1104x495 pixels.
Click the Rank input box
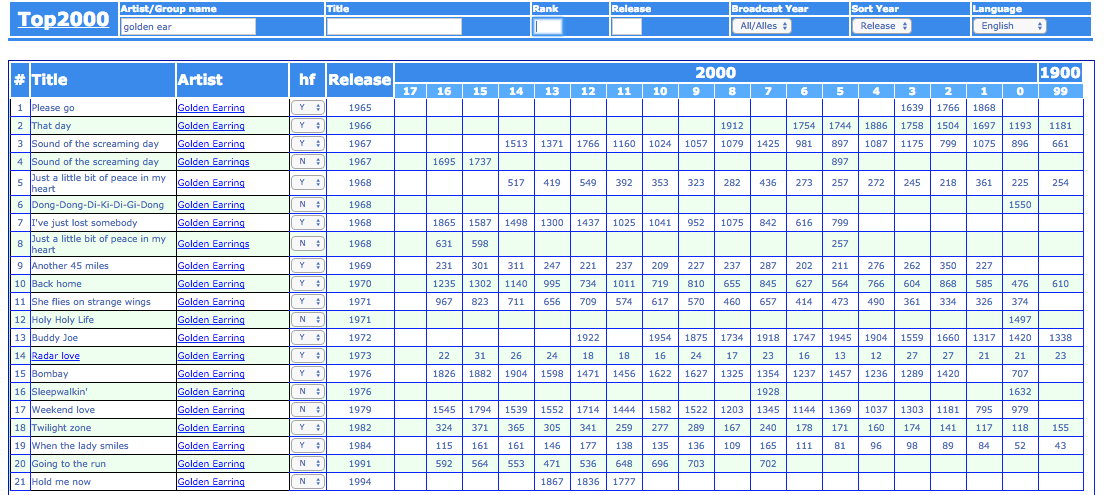(x=548, y=27)
